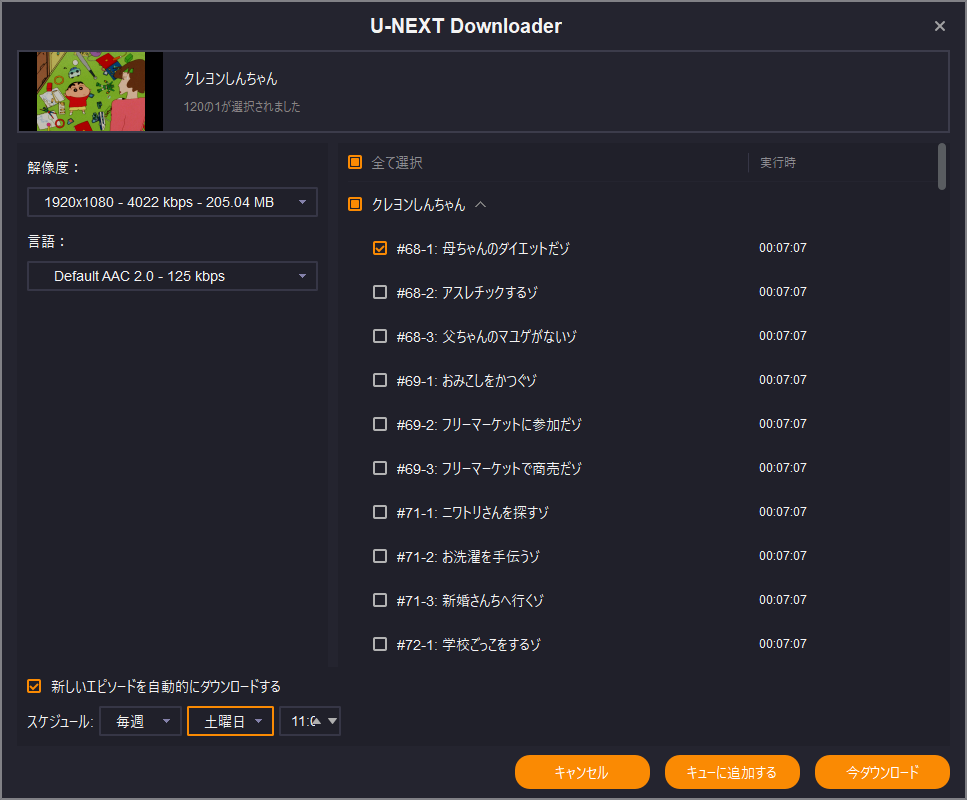Click the キャンセル button
This screenshot has width=967, height=800.
582,772
